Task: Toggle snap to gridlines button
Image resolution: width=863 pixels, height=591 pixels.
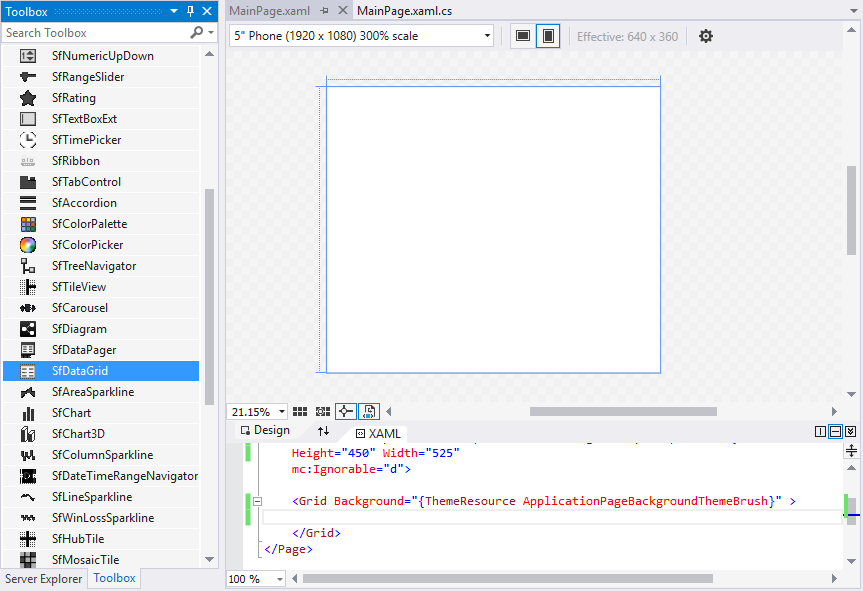Action: 323,412
